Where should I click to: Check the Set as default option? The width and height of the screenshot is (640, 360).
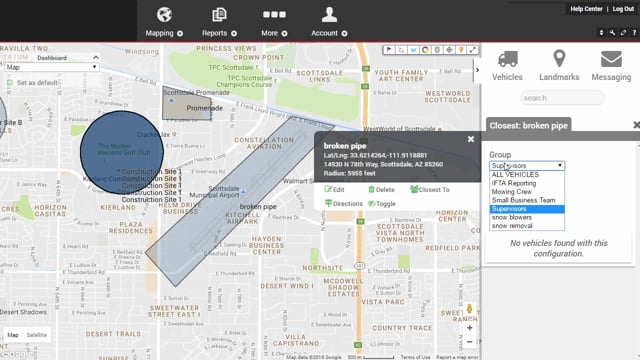coord(10,83)
